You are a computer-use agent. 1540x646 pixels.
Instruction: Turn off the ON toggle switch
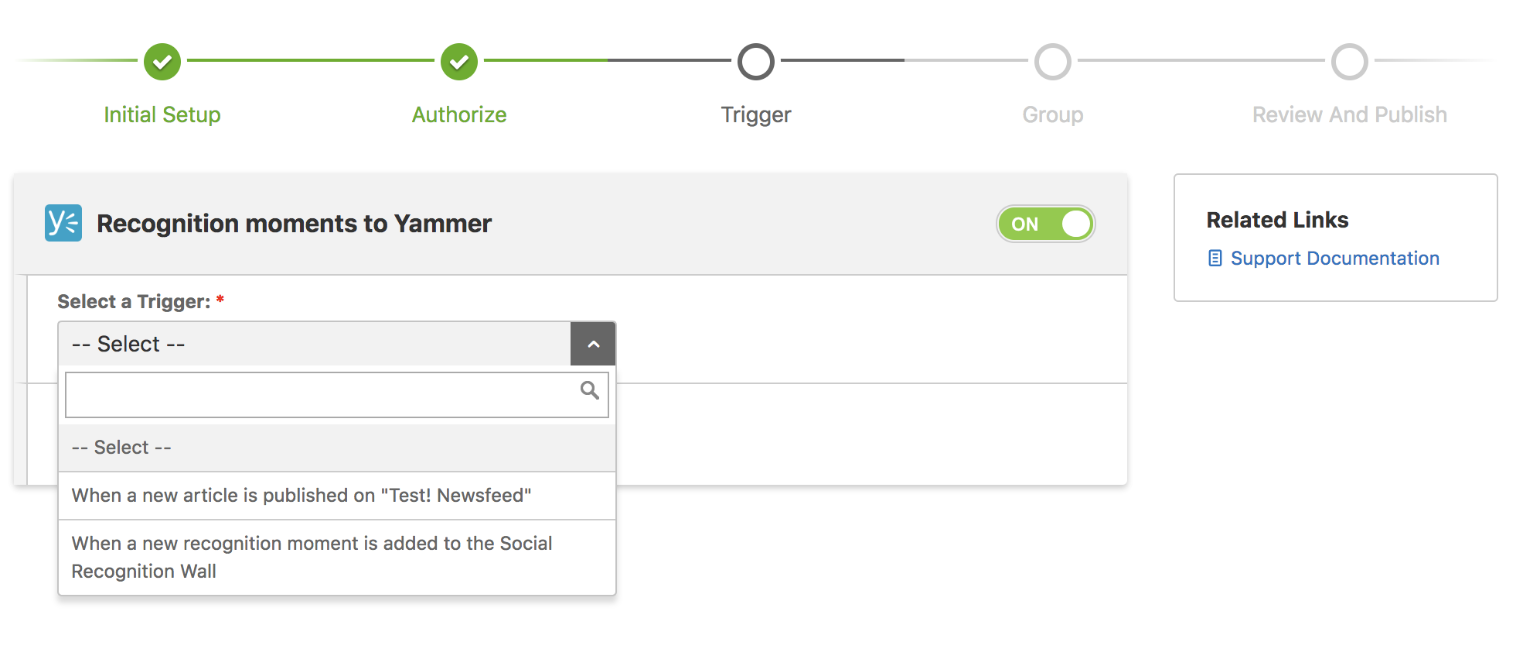(x=1045, y=224)
